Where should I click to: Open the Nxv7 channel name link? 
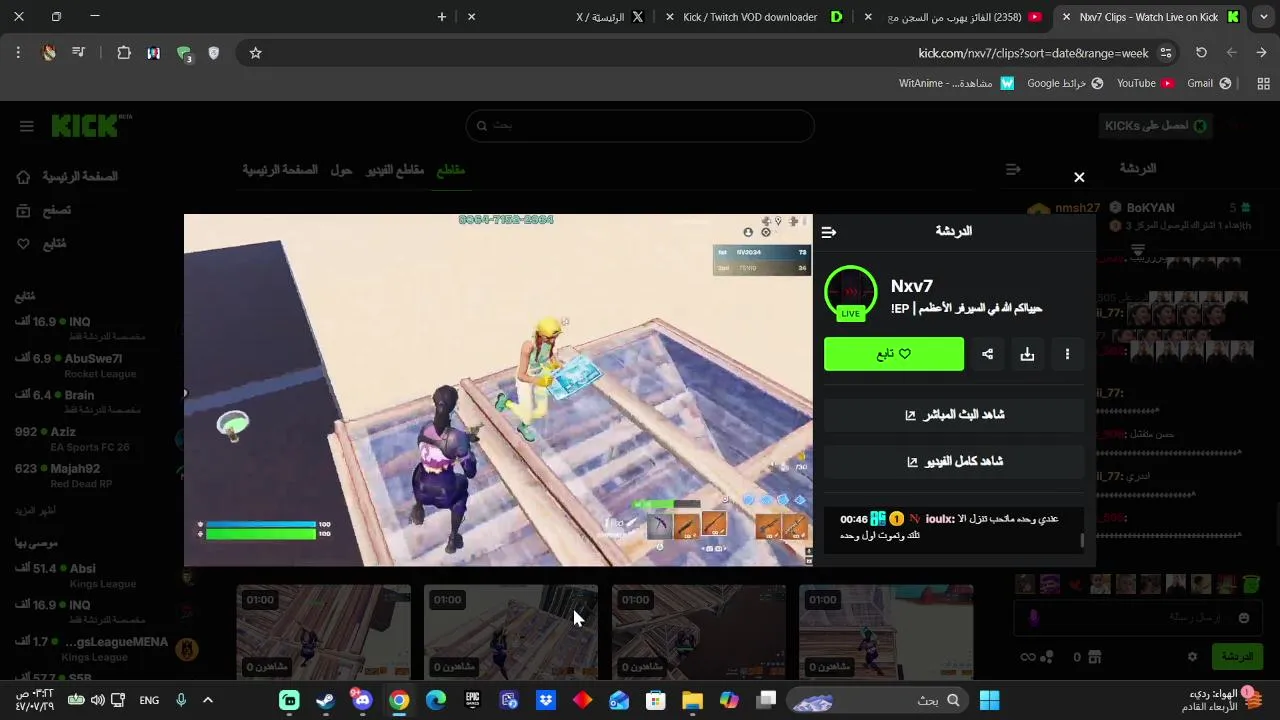point(912,286)
